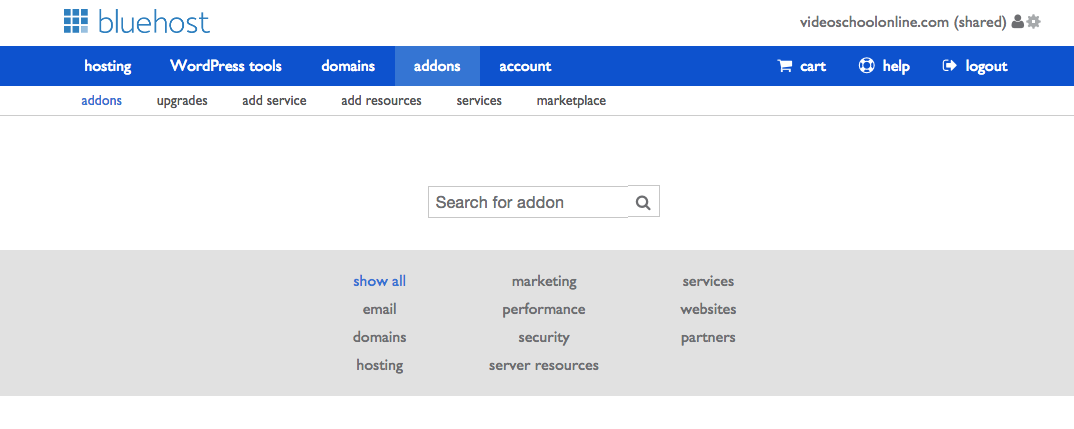
Task: Open the WordPress tools tab
Action: [x=226, y=66]
